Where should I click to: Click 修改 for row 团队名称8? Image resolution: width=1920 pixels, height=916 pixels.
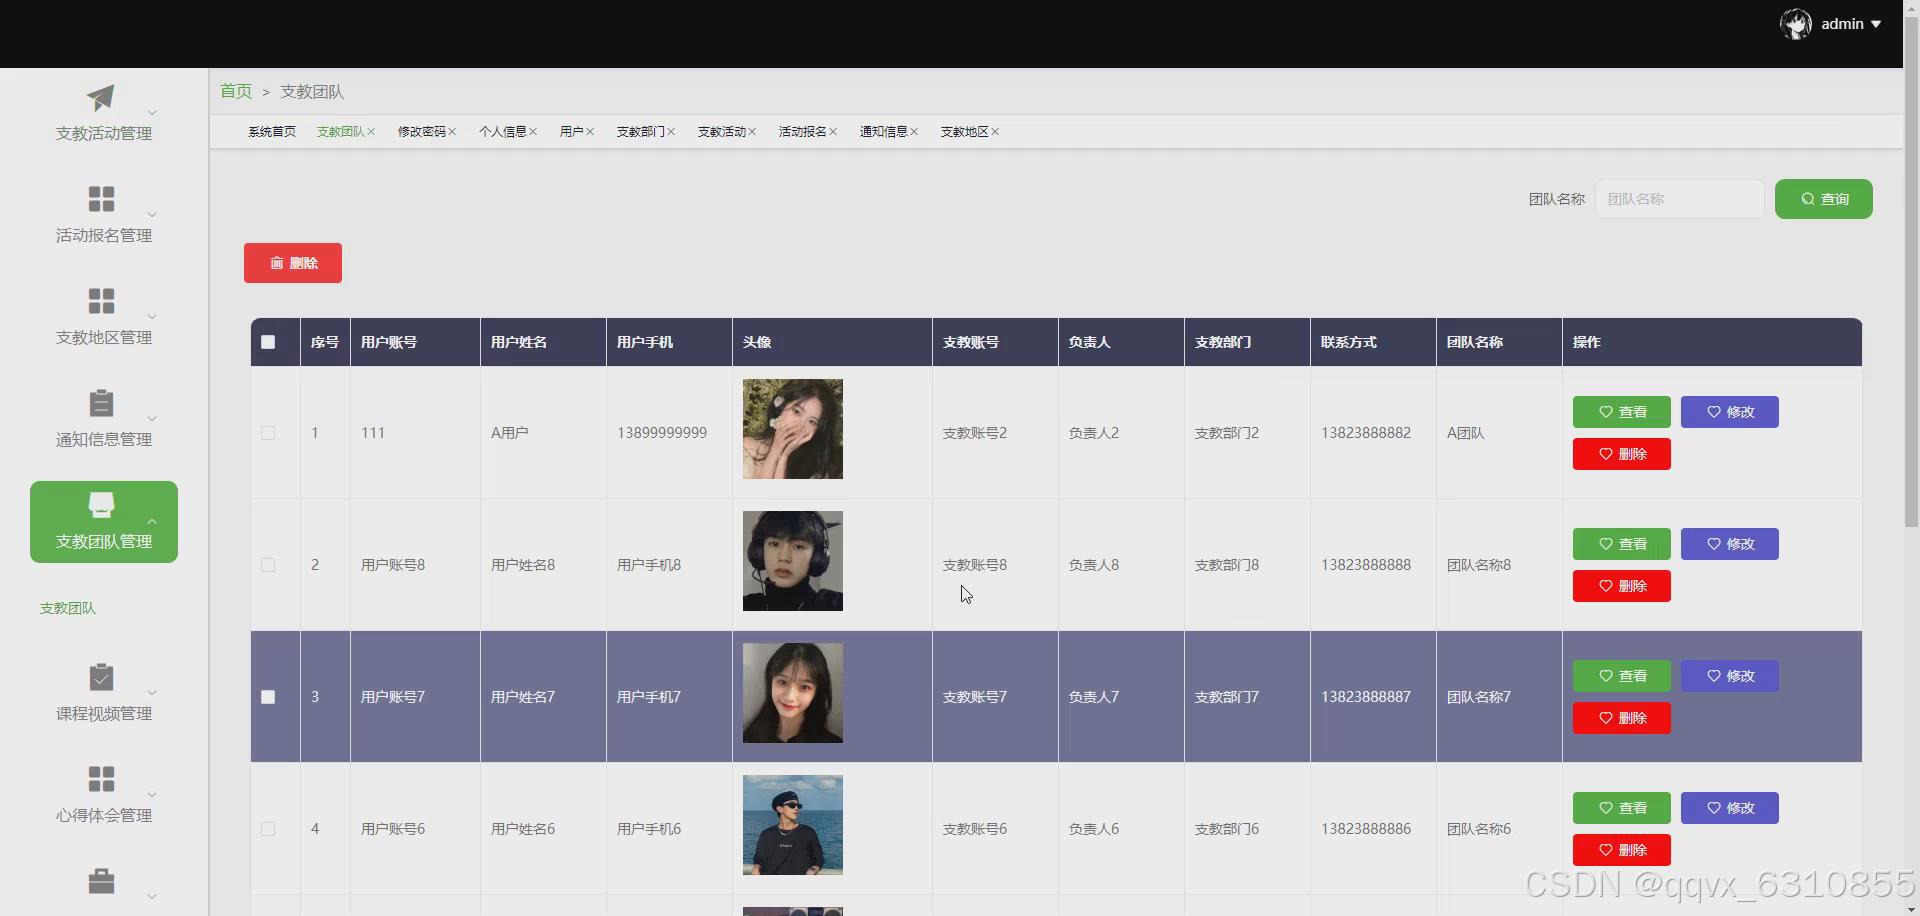[x=1729, y=544]
